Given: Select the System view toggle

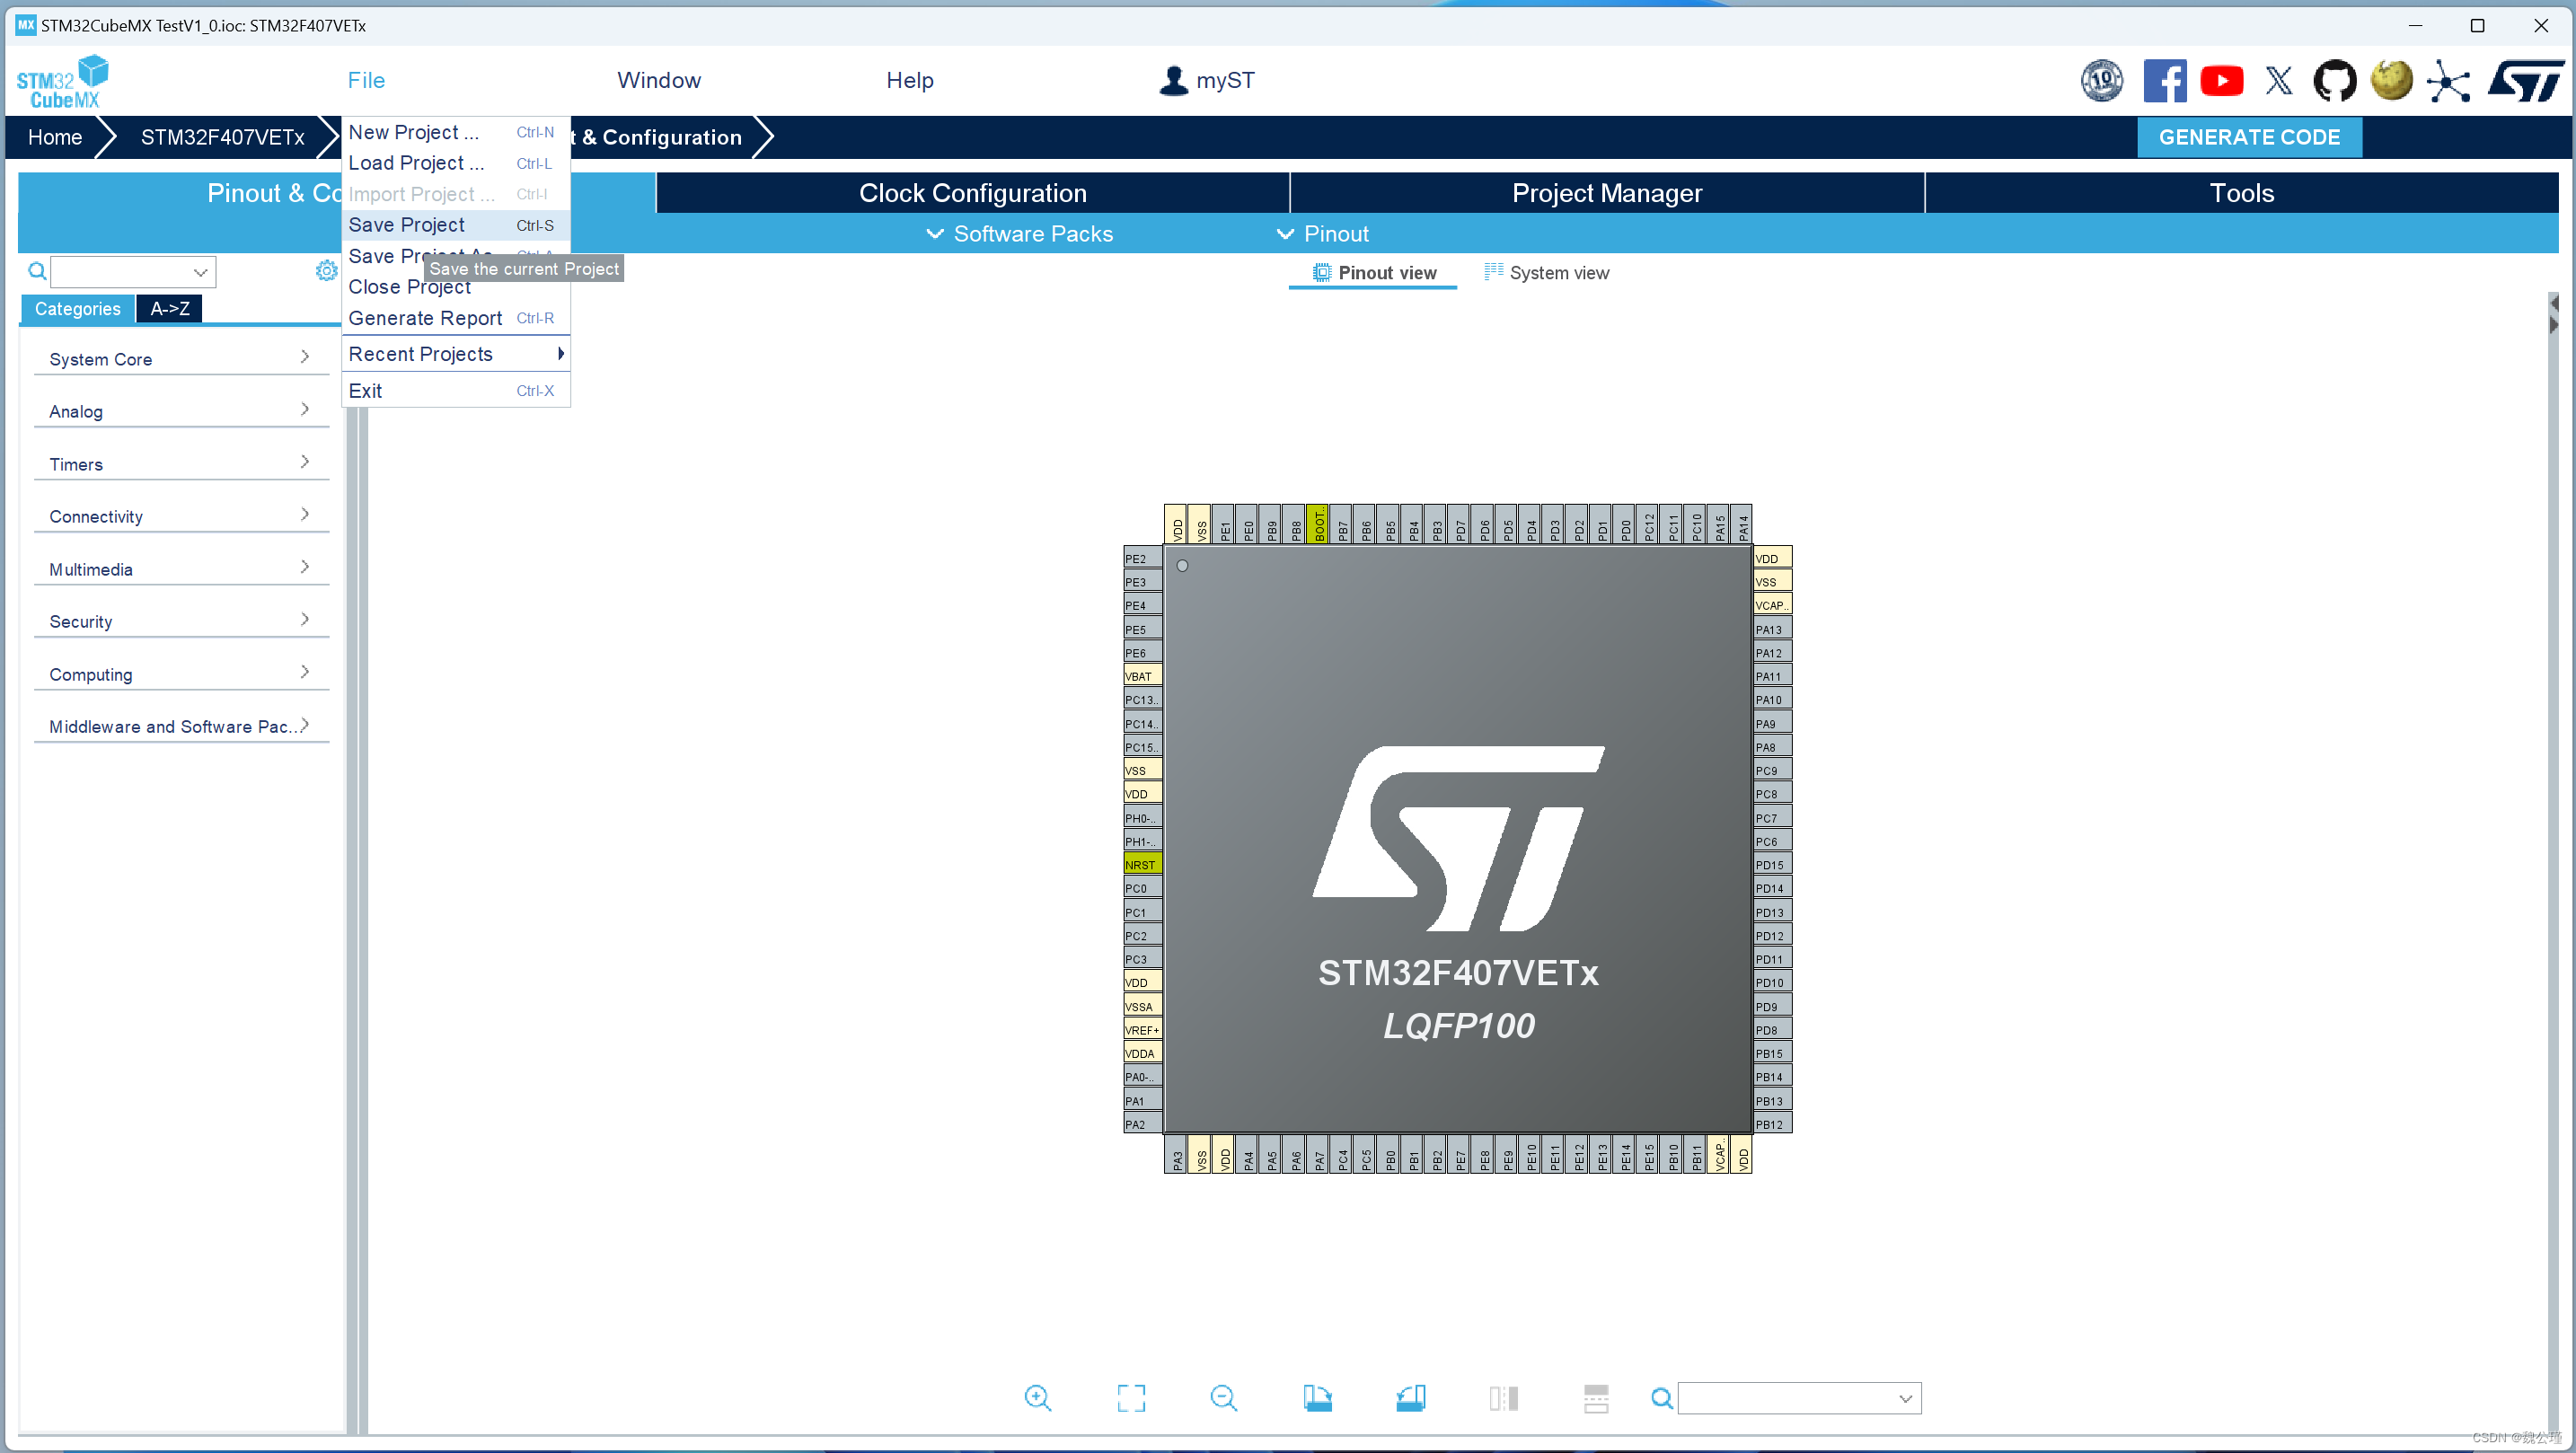Looking at the screenshot, I should click(1543, 272).
